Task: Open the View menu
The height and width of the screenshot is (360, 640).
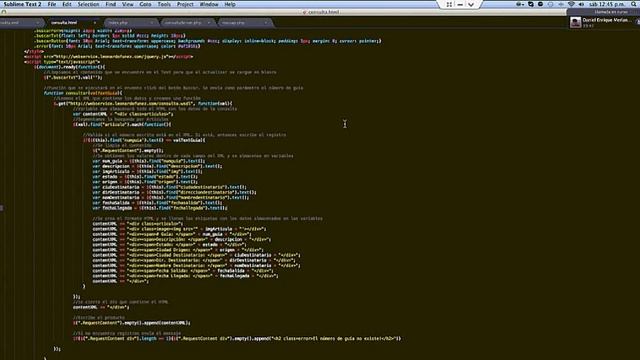Action: (x=128, y=4)
